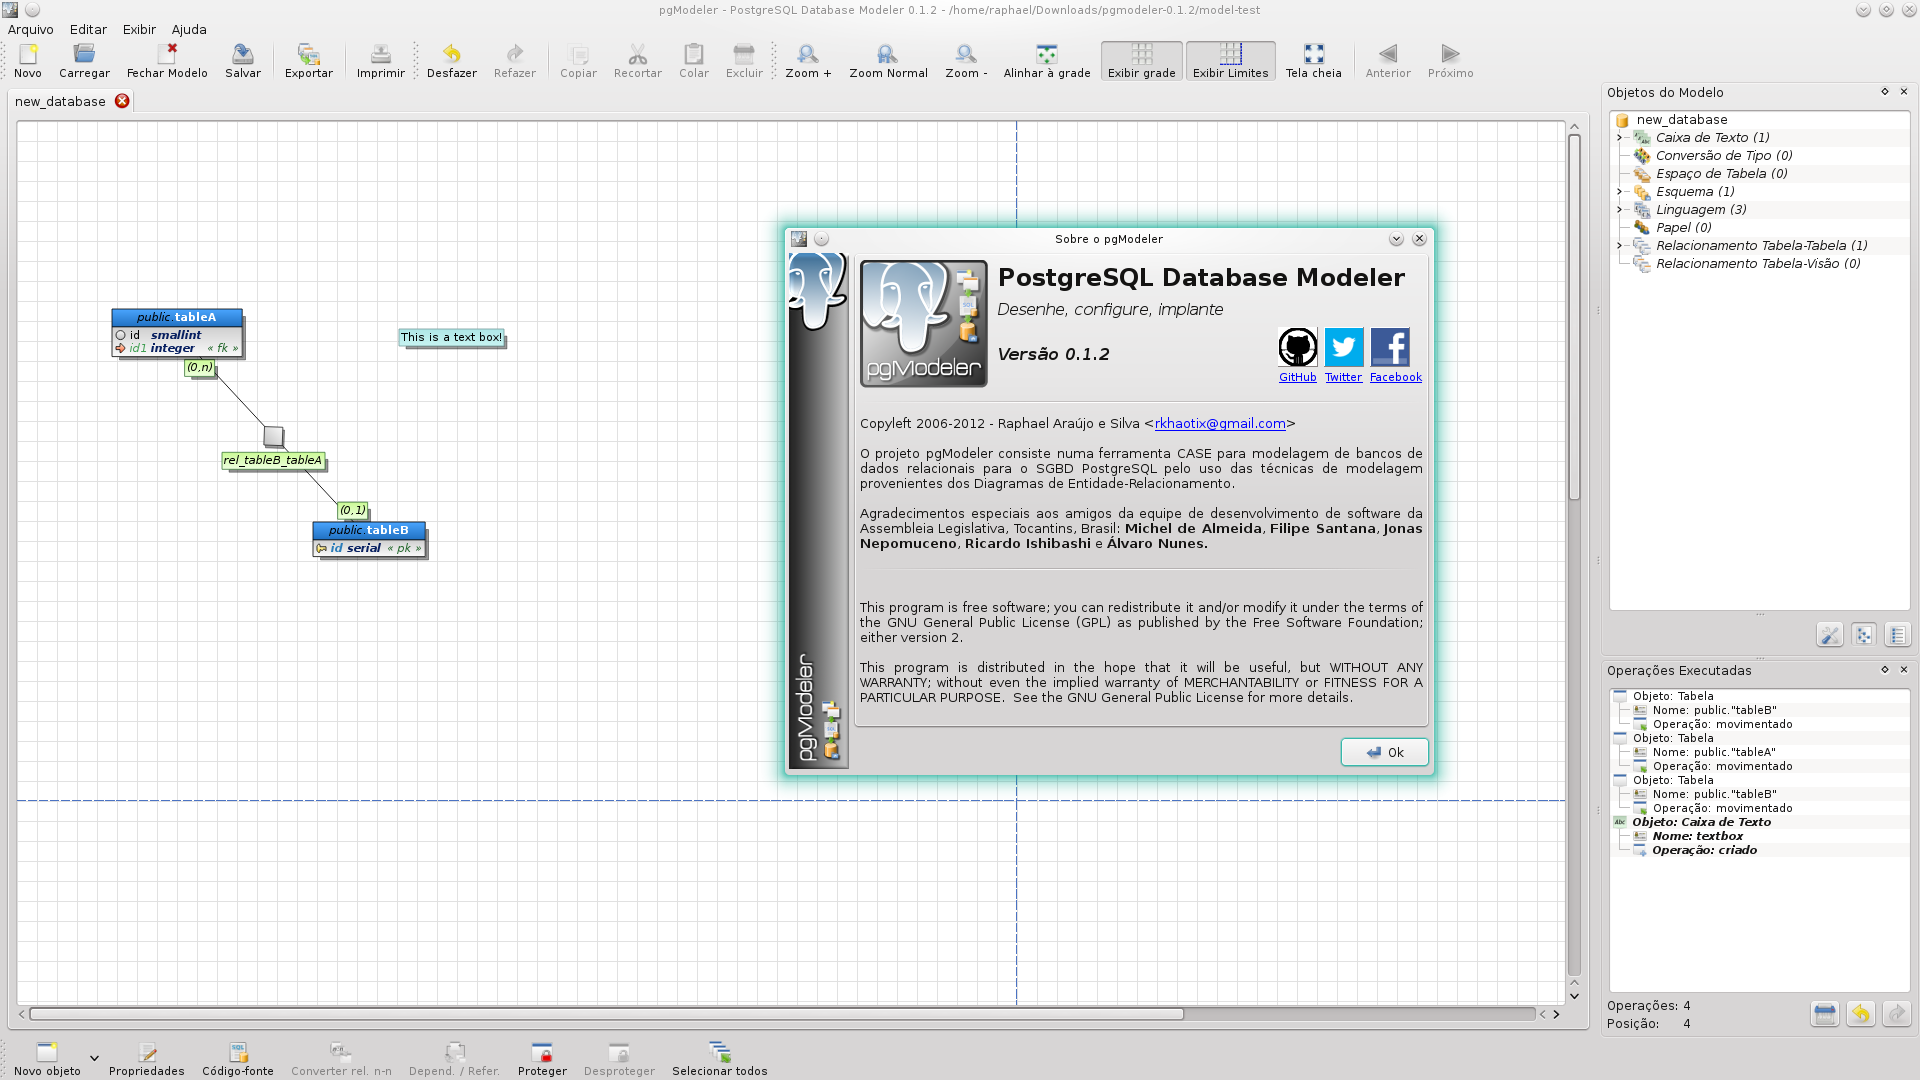Click the canvas vertical scrollbar

point(1574,318)
